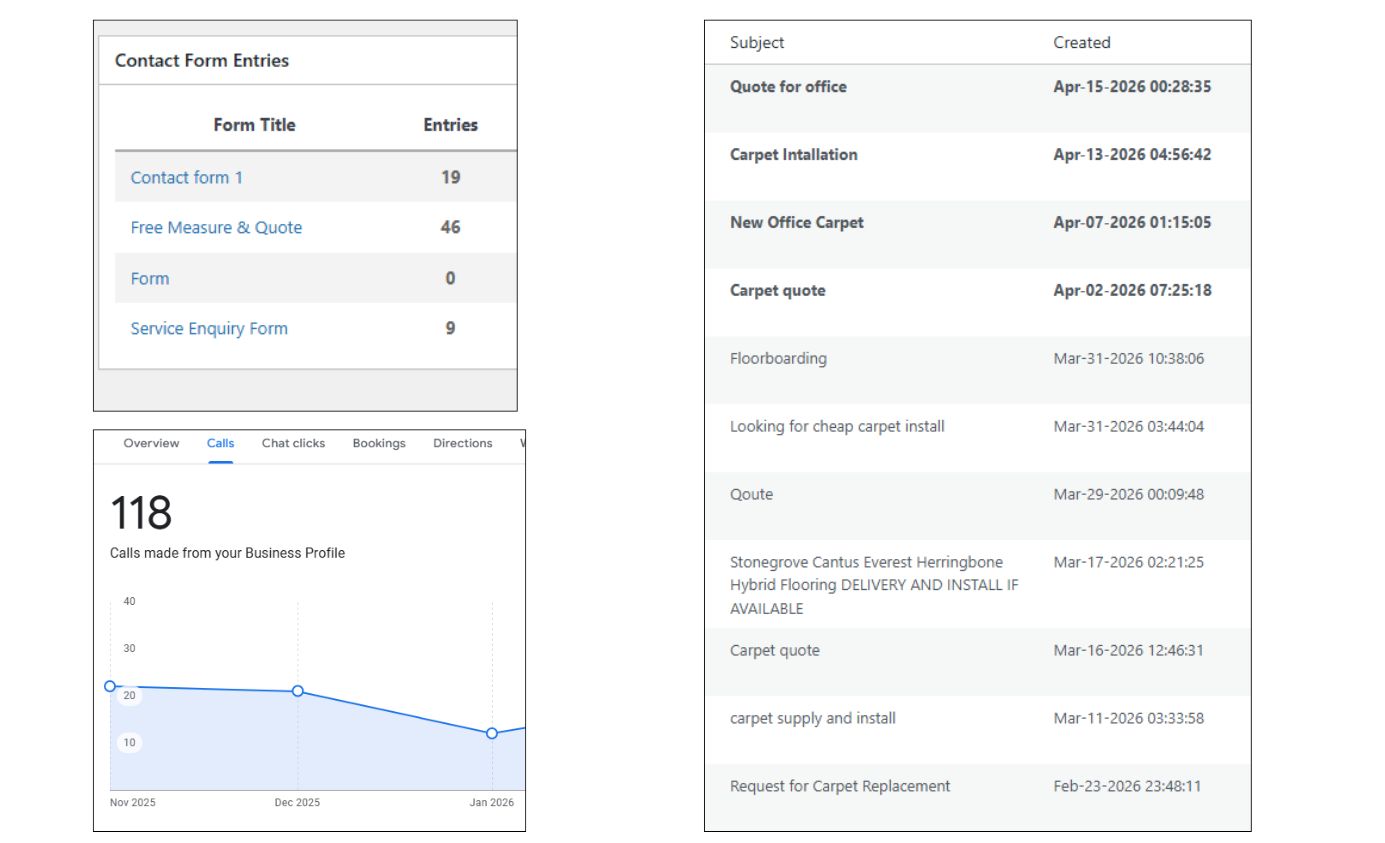Open the Contact form 1 link
The width and height of the screenshot is (1385, 843).
click(187, 177)
